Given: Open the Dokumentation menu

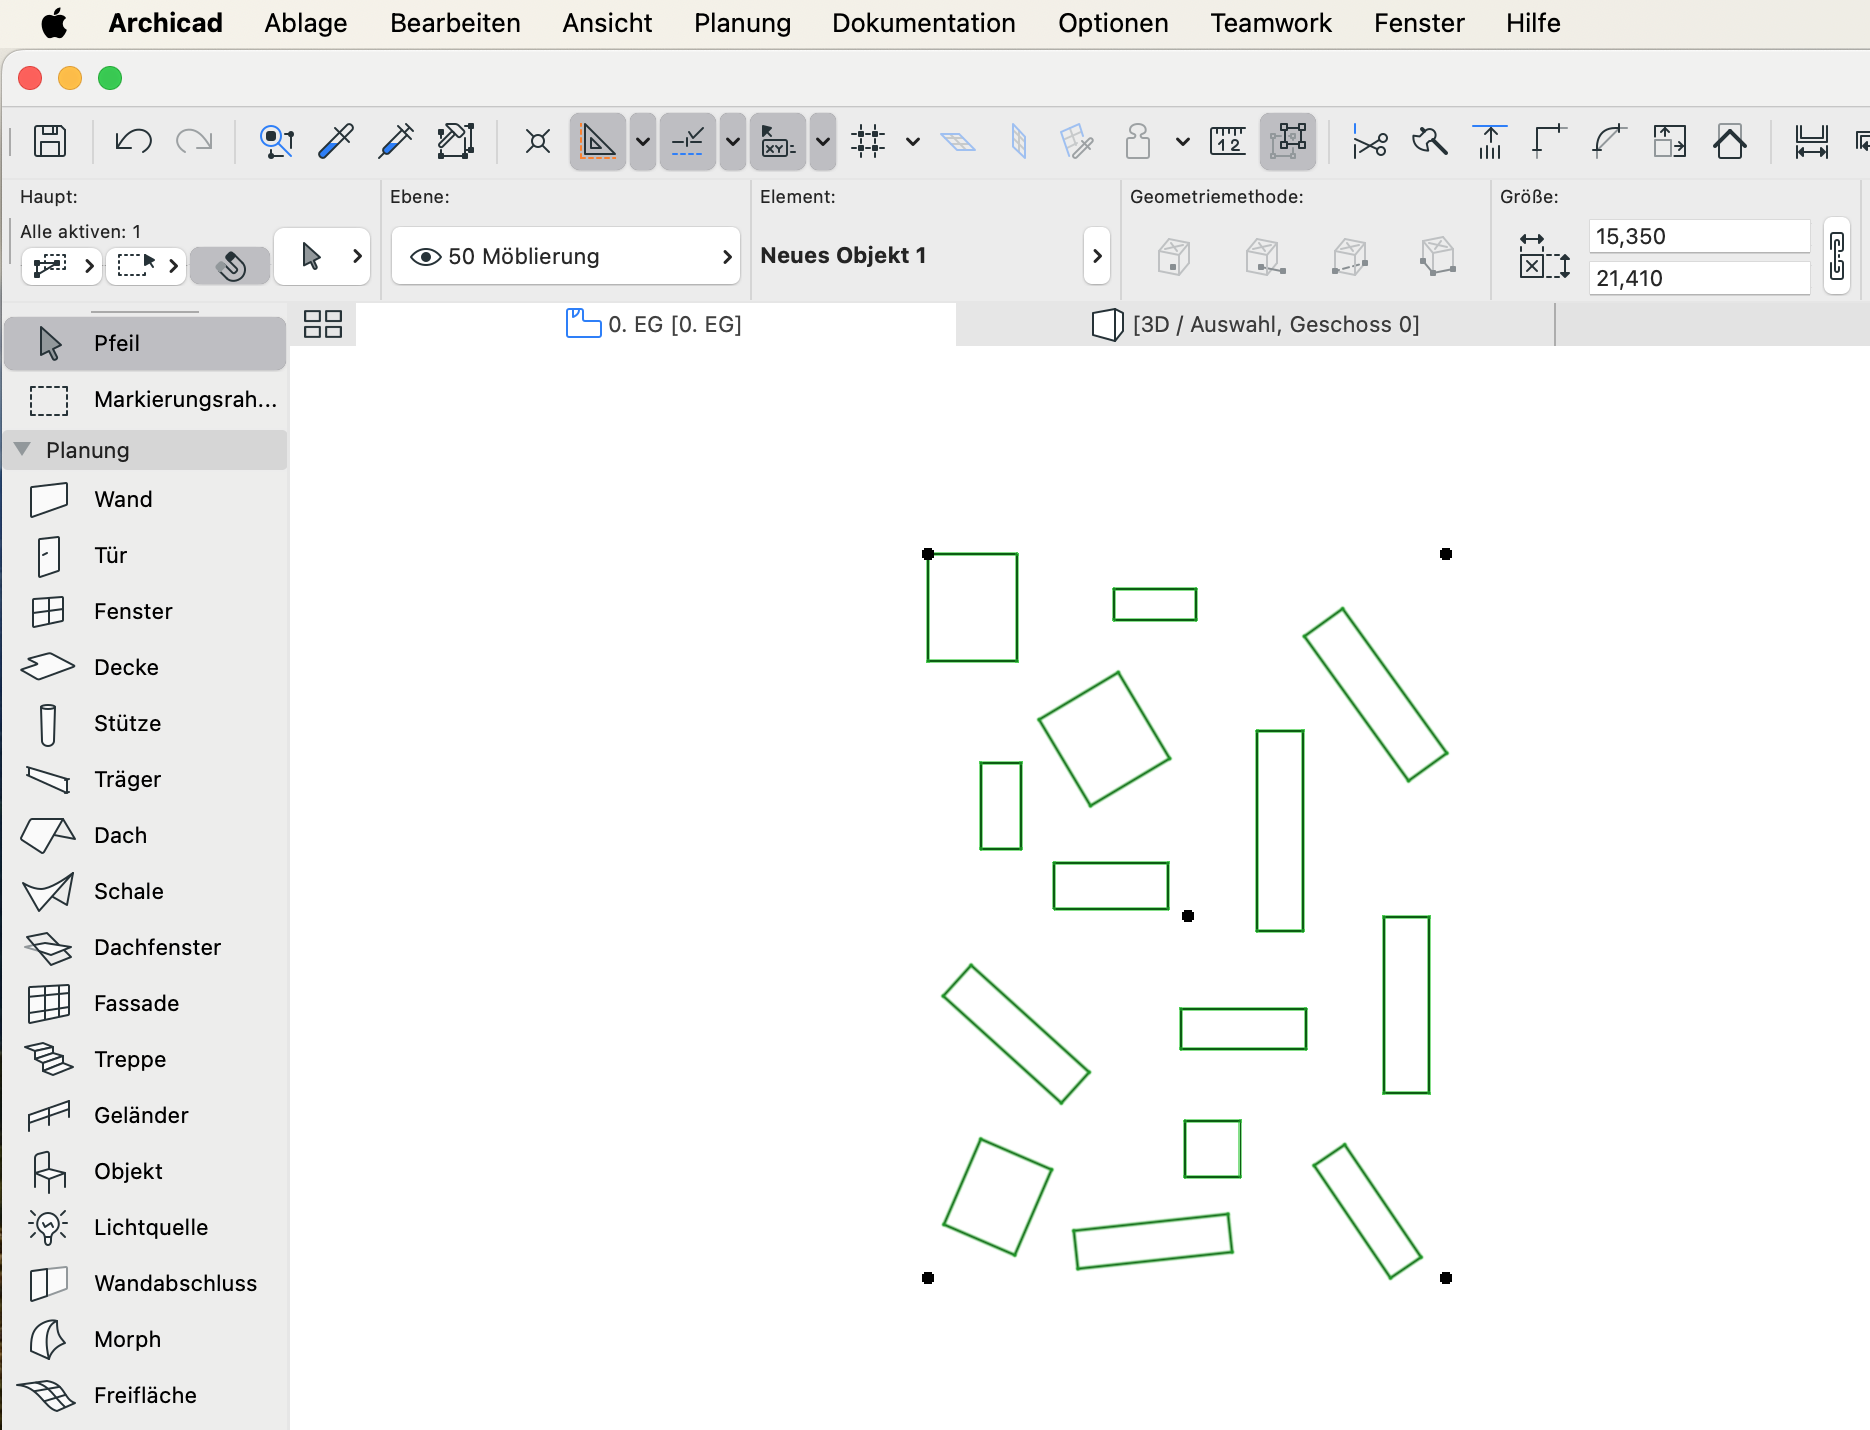Looking at the screenshot, I should (924, 23).
